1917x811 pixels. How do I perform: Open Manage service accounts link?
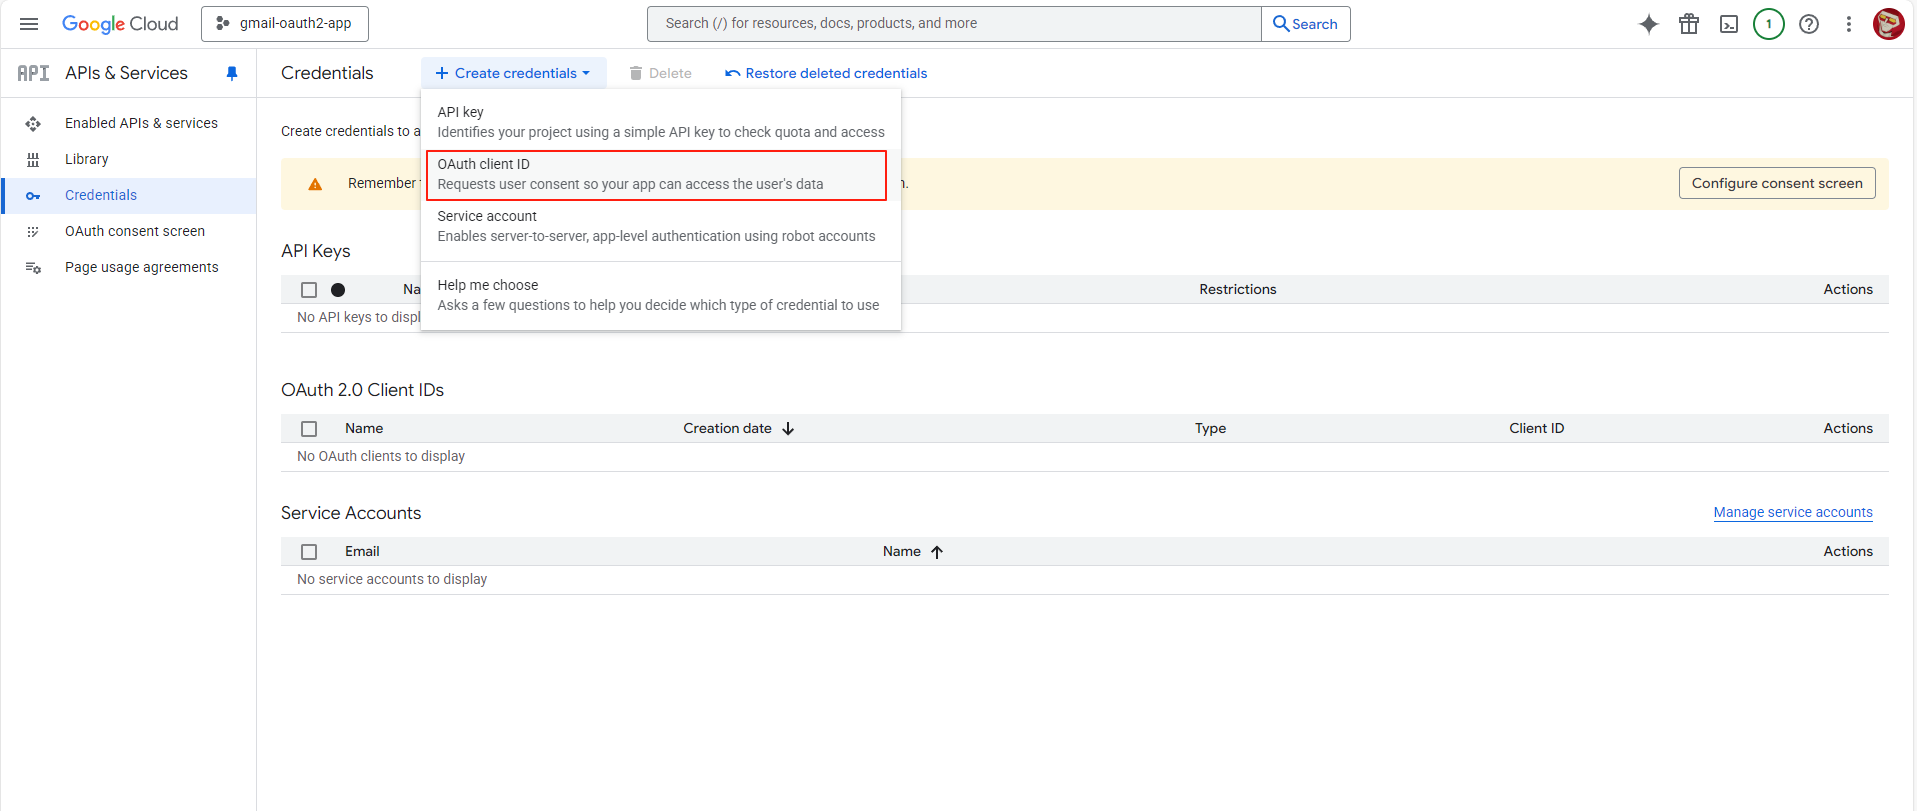click(1793, 512)
